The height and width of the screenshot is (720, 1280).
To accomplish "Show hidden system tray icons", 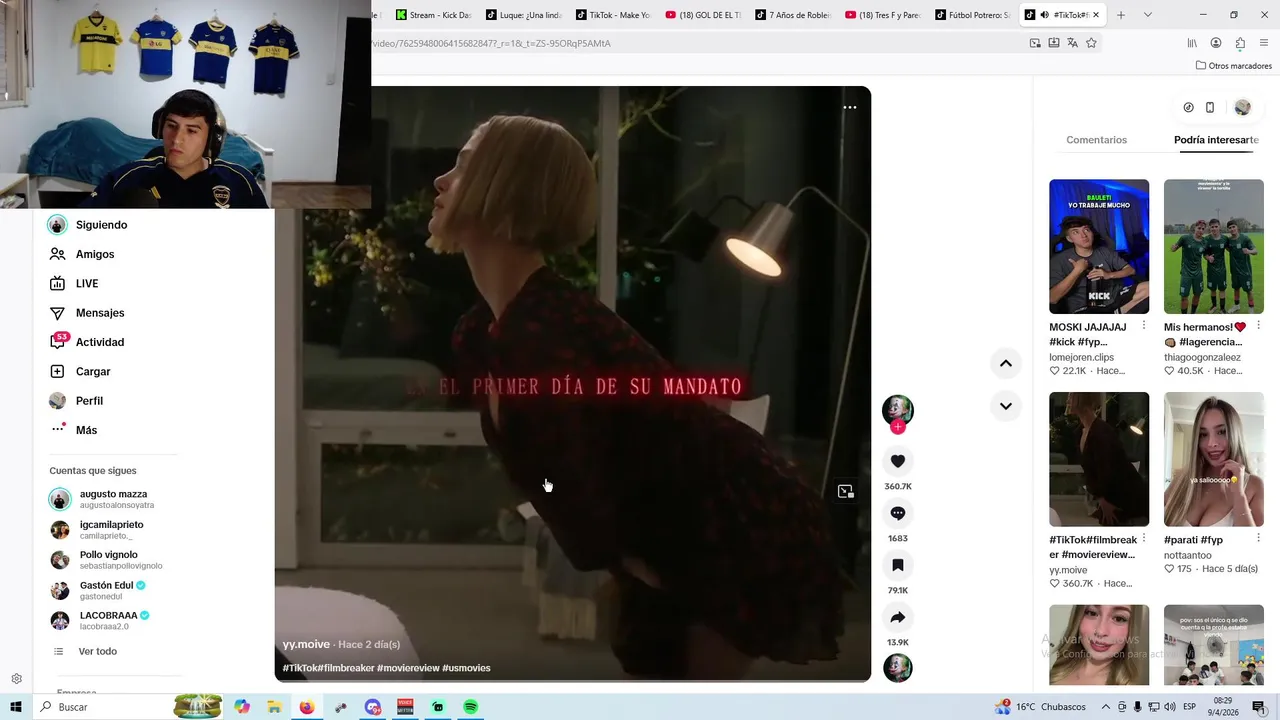I will pyautogui.click(x=1106, y=707).
